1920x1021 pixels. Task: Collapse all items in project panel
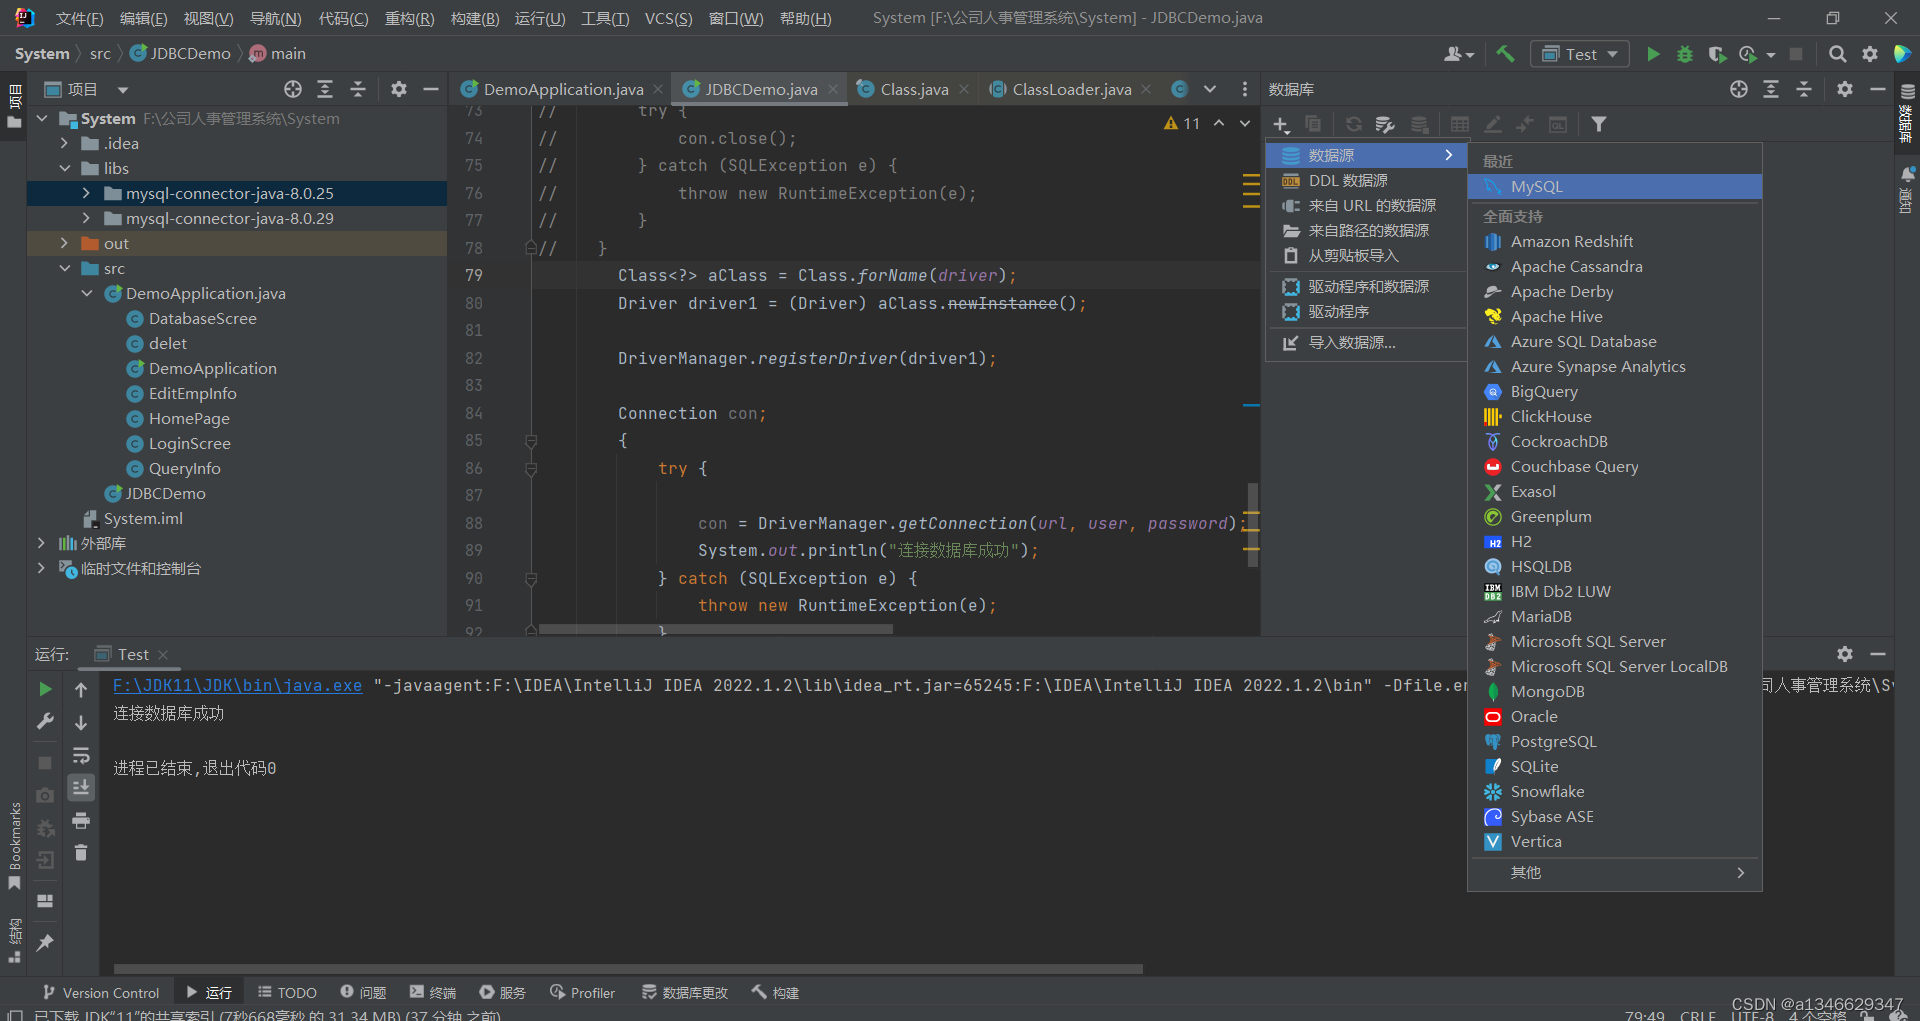click(358, 89)
